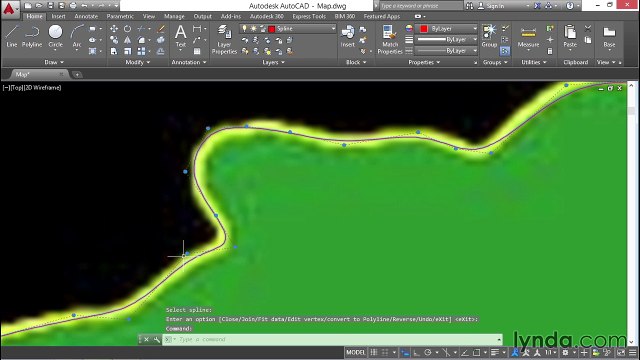Image resolution: width=640 pixels, height=360 pixels.
Task: Click the MODEL space button
Action: tap(356, 352)
